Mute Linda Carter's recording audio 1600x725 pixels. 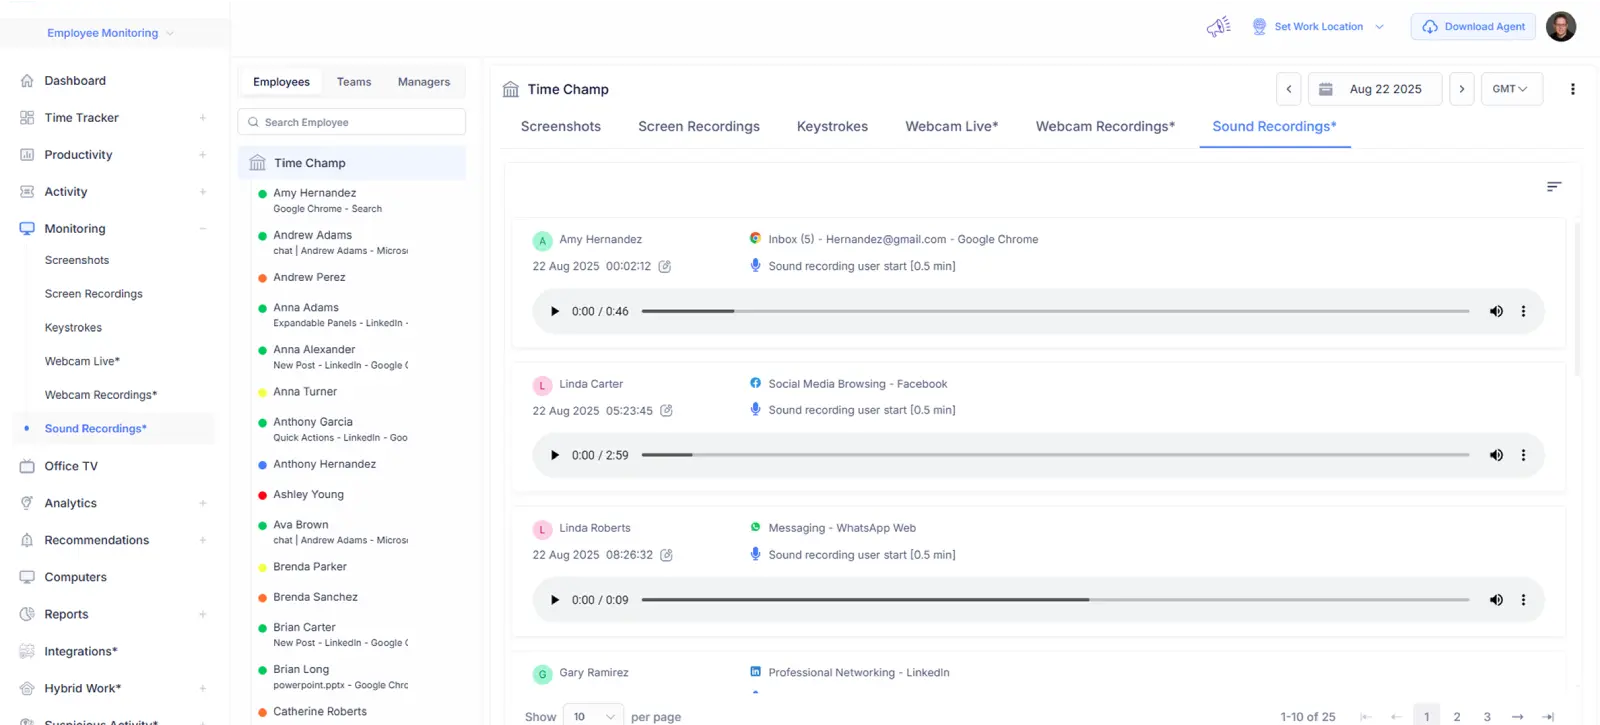[1496, 455]
